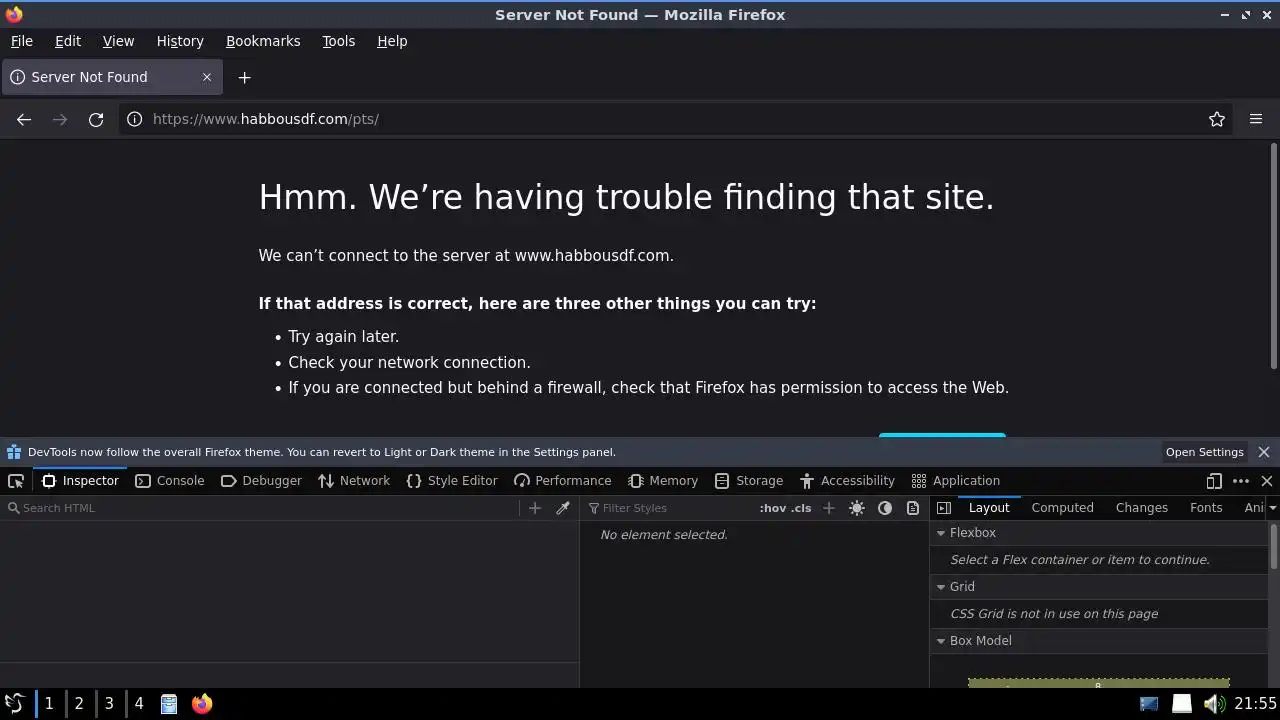Click the Firefox icon in the taskbar
This screenshot has width=1280, height=720.
coord(202,704)
